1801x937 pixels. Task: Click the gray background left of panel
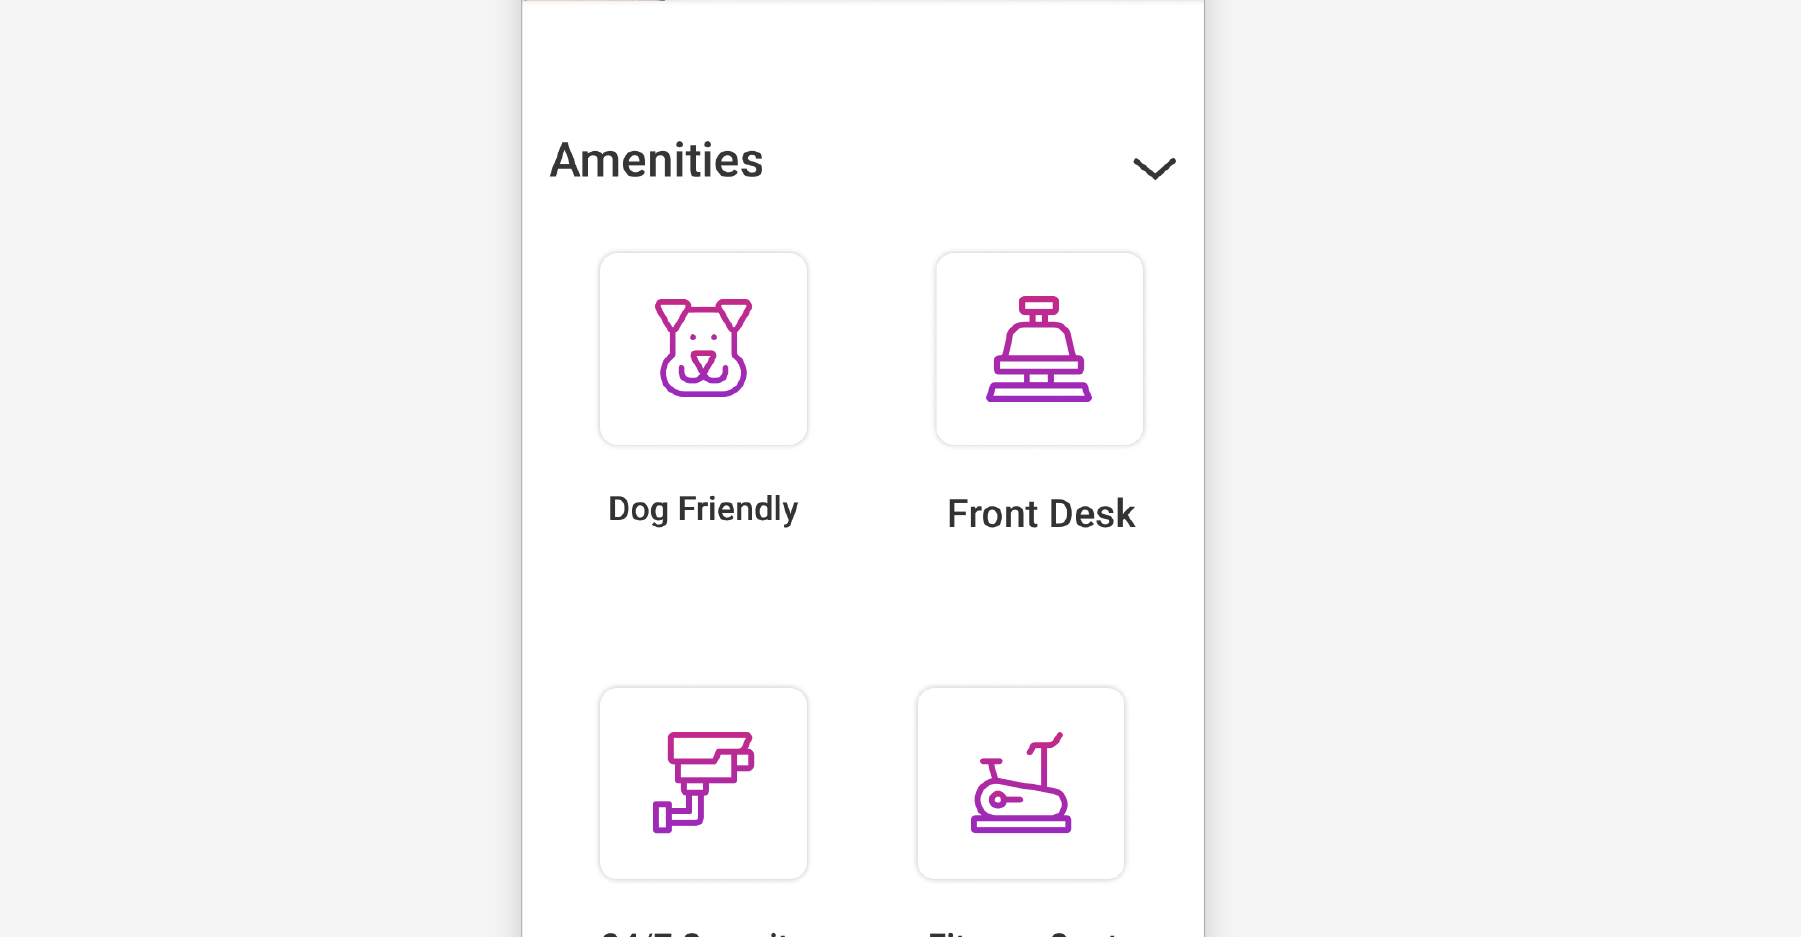[x=260, y=468]
